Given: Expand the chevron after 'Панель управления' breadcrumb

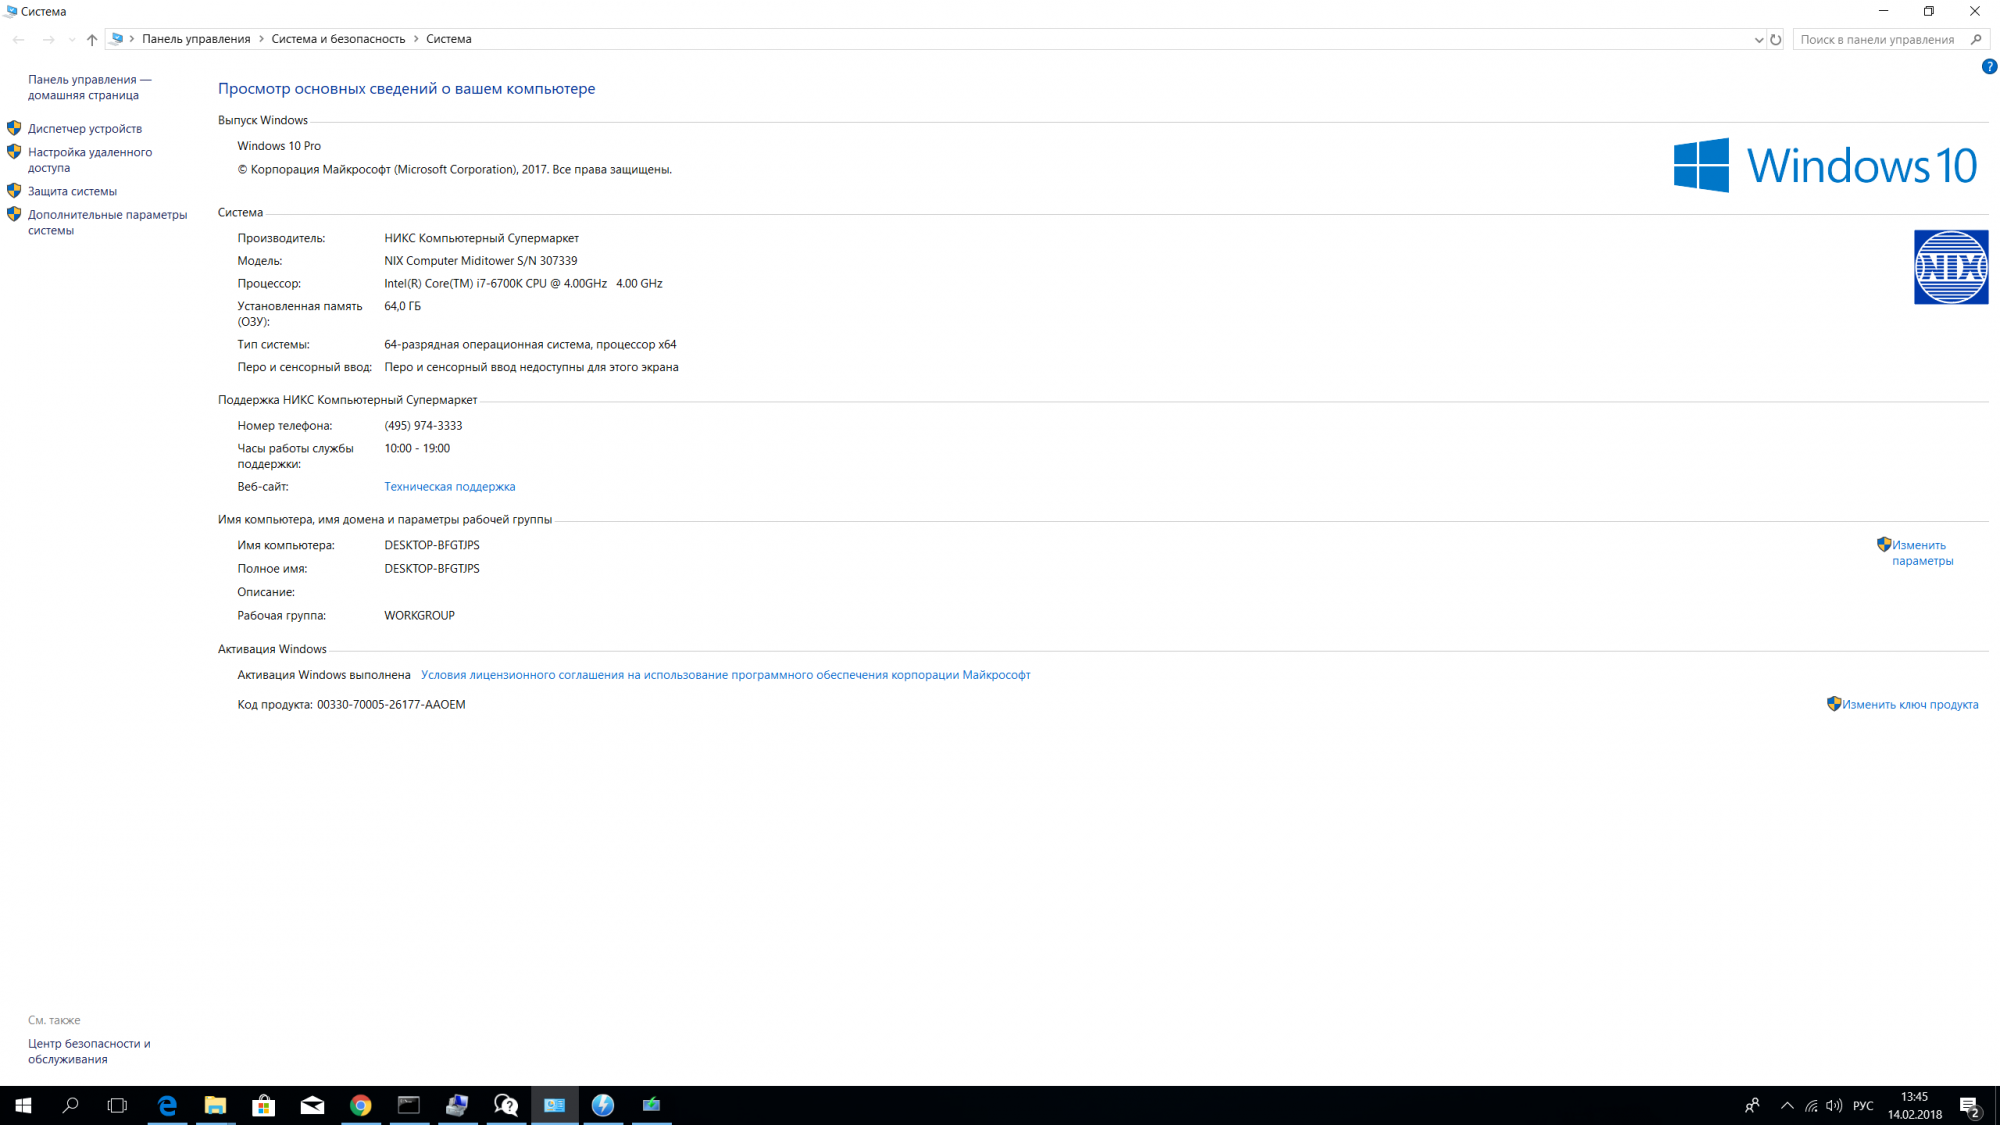Looking at the screenshot, I should (261, 39).
